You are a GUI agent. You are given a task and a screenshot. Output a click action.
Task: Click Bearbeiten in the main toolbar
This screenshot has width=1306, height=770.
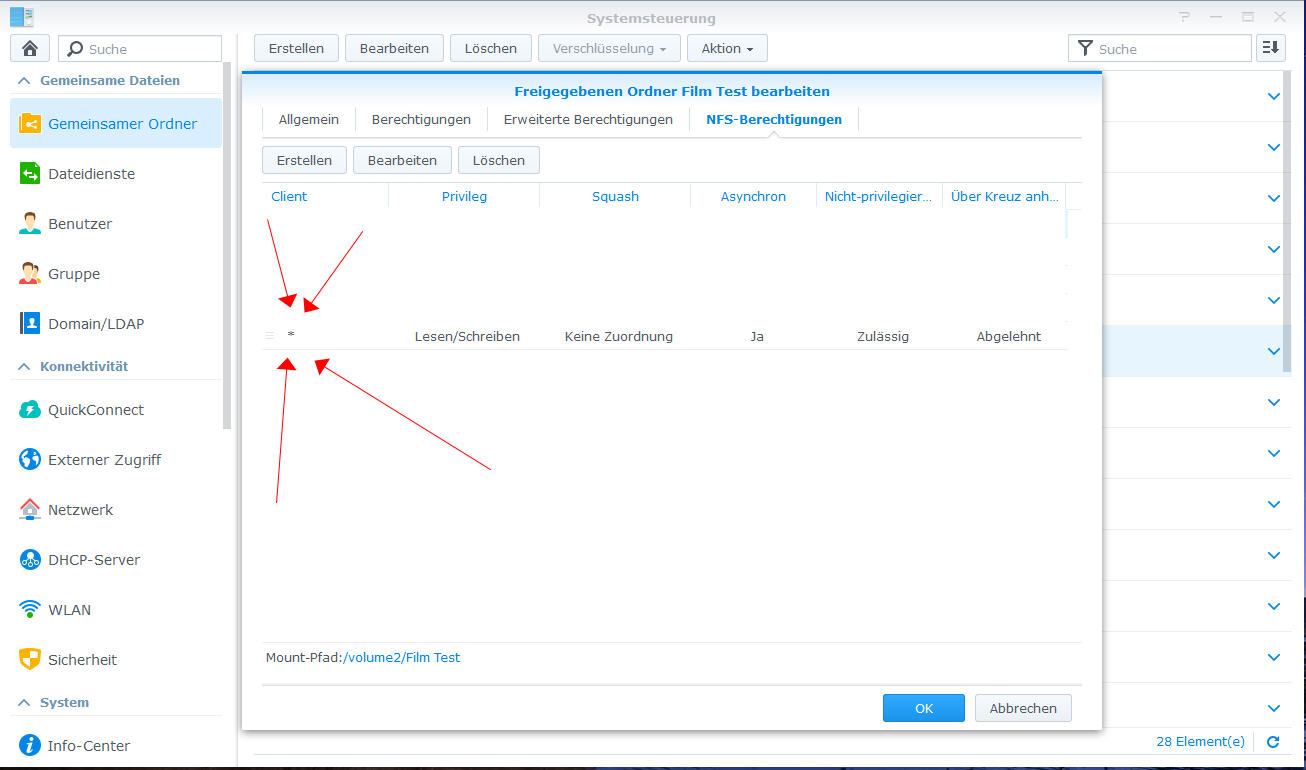click(x=394, y=48)
